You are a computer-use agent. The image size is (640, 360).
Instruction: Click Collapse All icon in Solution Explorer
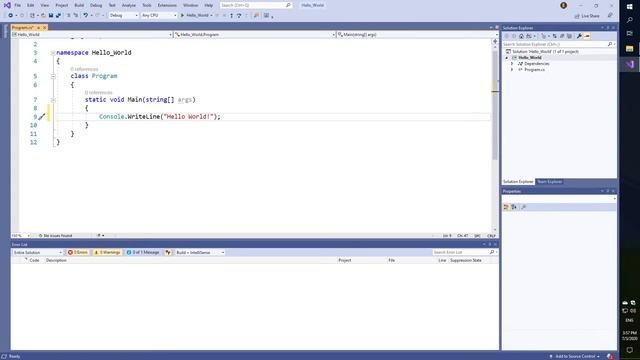point(562,36)
